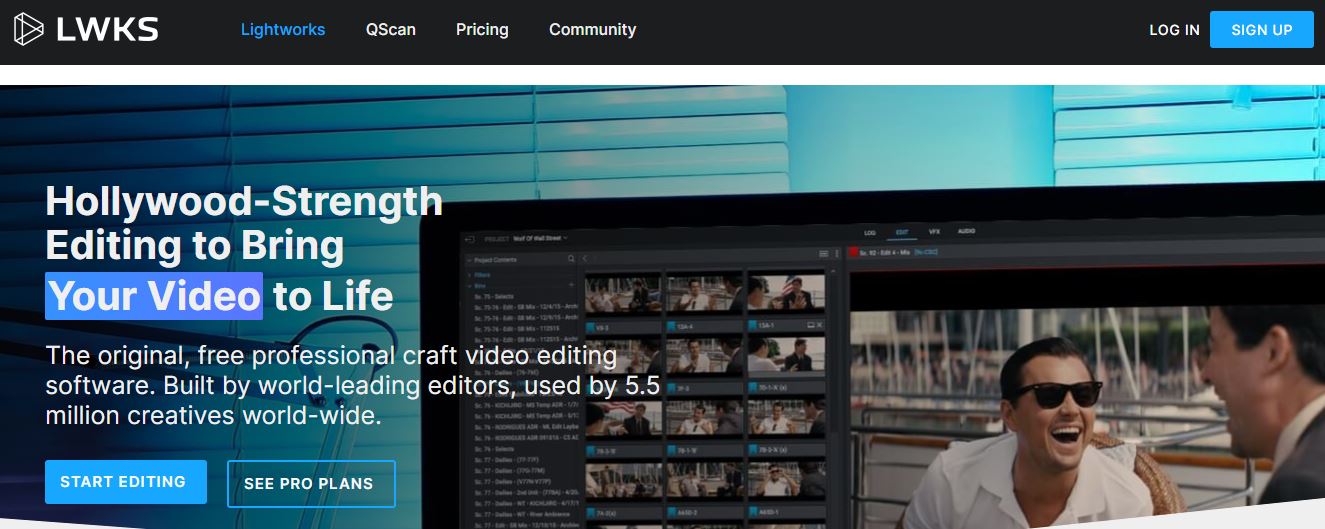This screenshot has height=529, width=1325.
Task: Click the 'Hollywood-Strength' heading line
Action: point(244,201)
